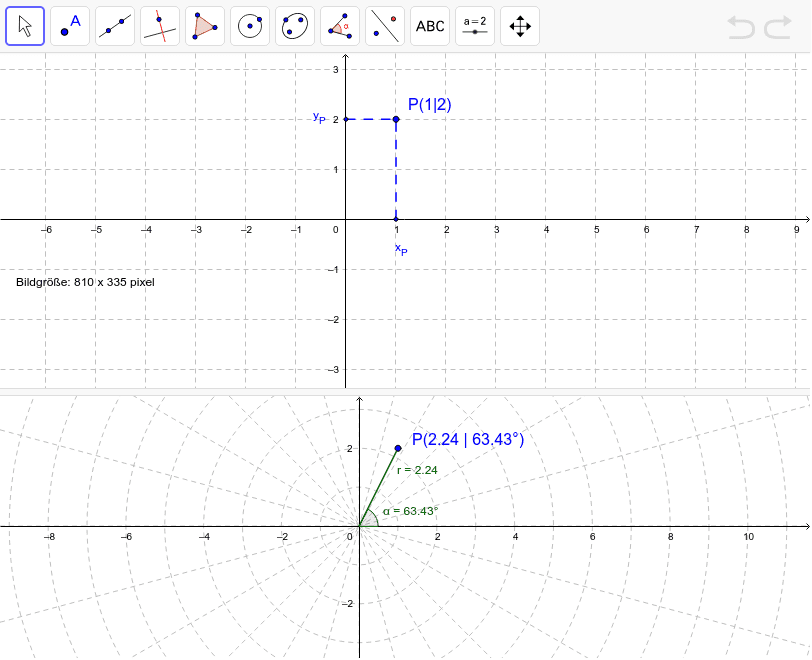This screenshot has width=812, height=660.
Task: Click the vertical dashed blue segment
Action: click(x=396, y=169)
